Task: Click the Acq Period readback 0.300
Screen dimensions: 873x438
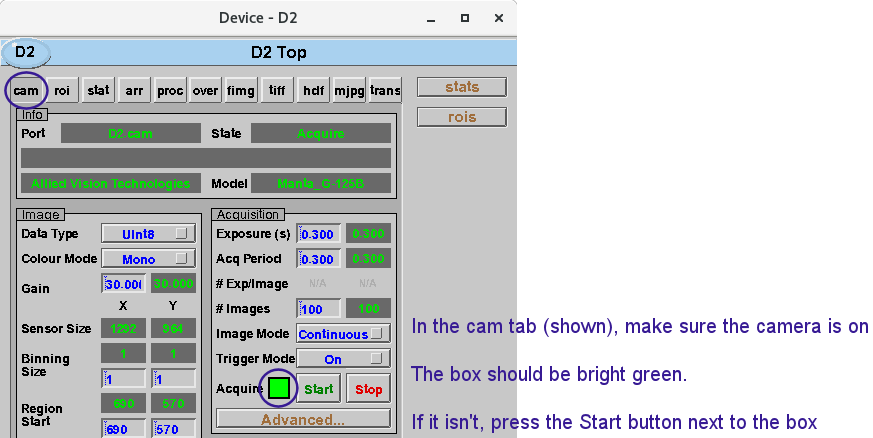Action: (369, 259)
